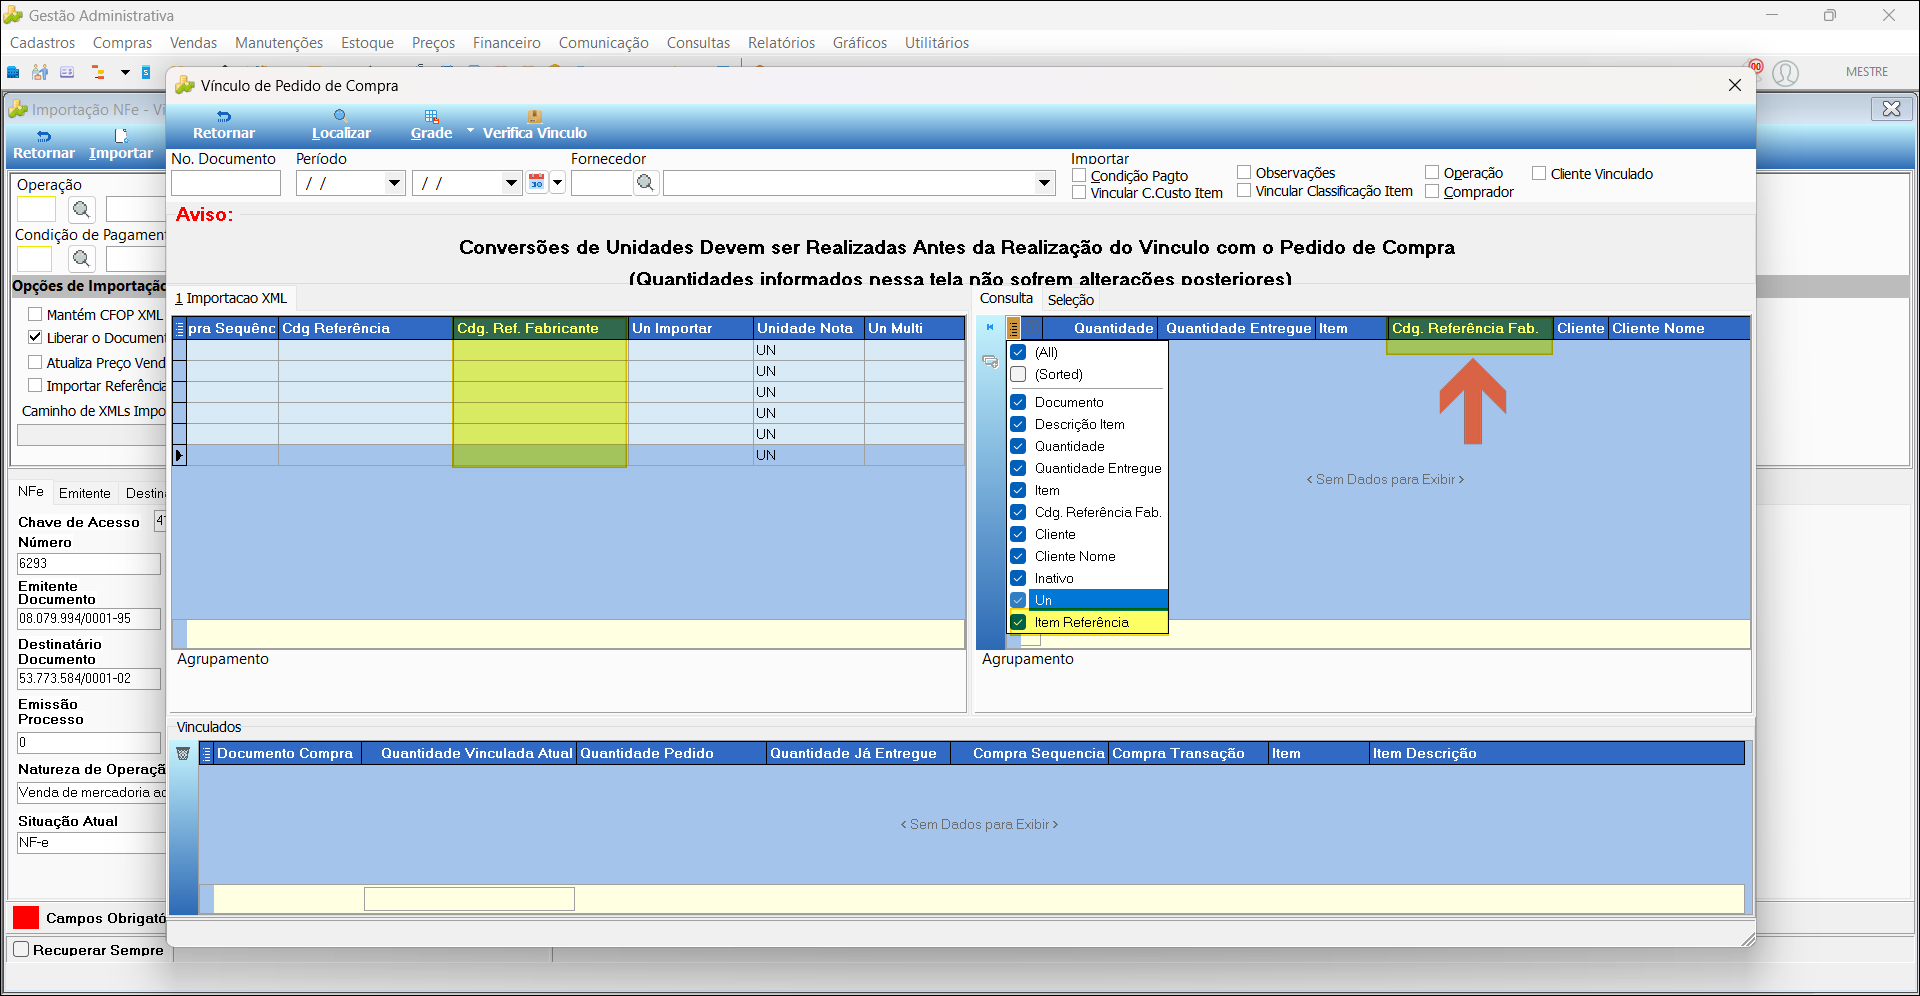
Task: Open the Financeiro menu
Action: click(506, 43)
